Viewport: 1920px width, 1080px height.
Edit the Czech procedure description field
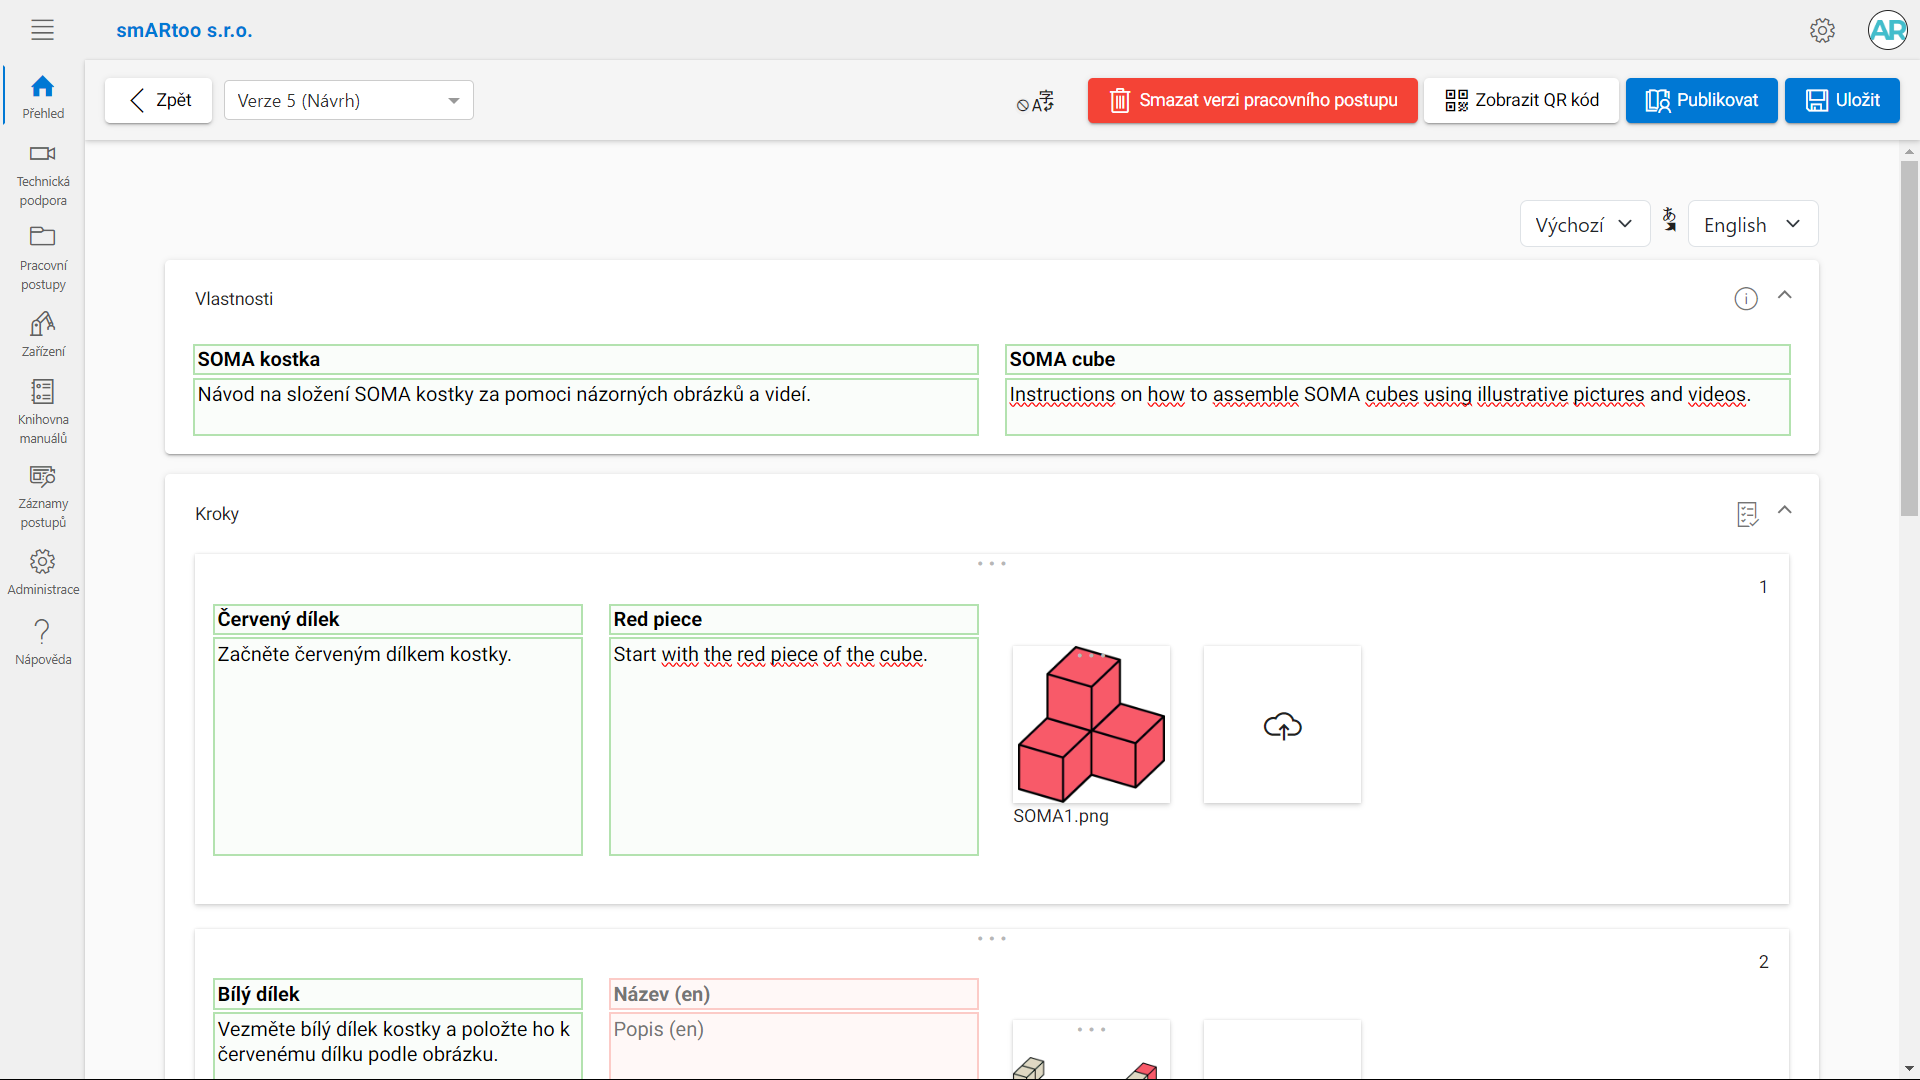point(585,406)
